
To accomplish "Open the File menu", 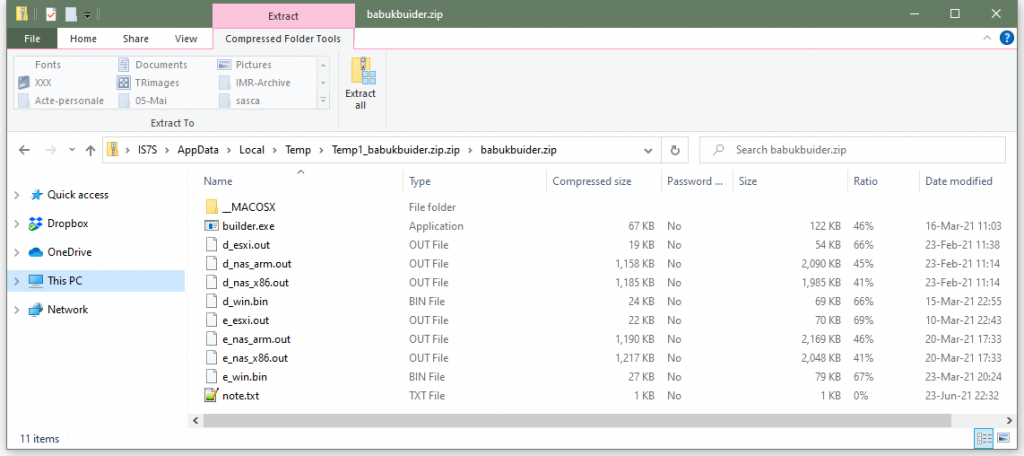I will tap(32, 39).
